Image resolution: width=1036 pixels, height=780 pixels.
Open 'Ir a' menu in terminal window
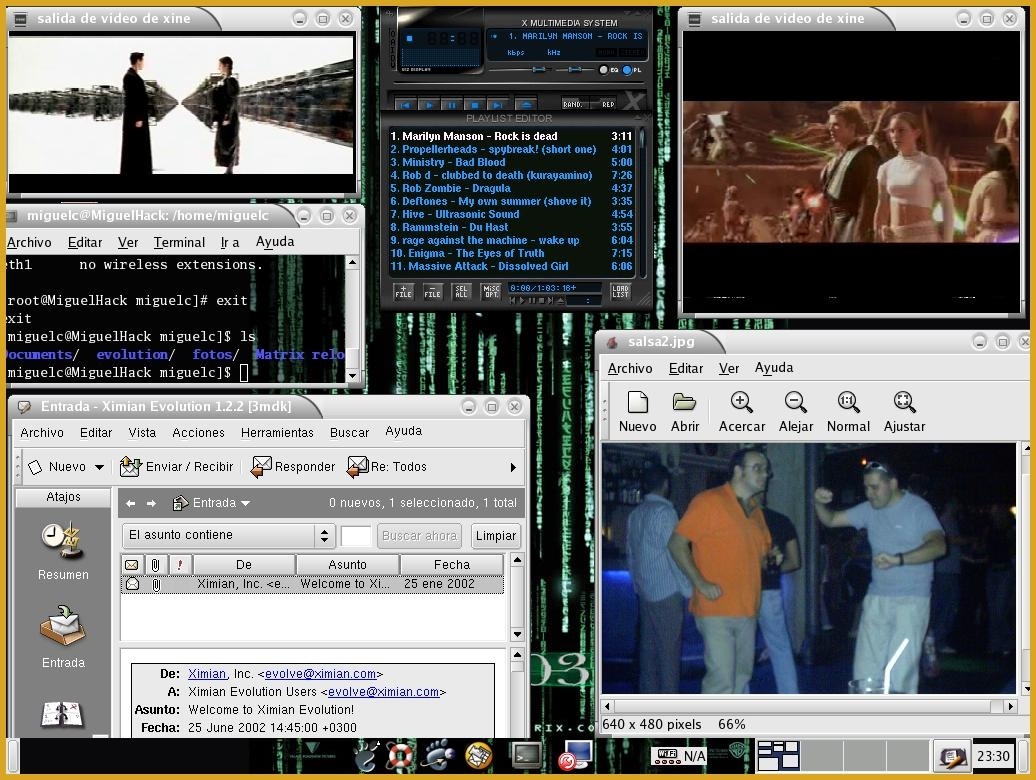click(230, 242)
